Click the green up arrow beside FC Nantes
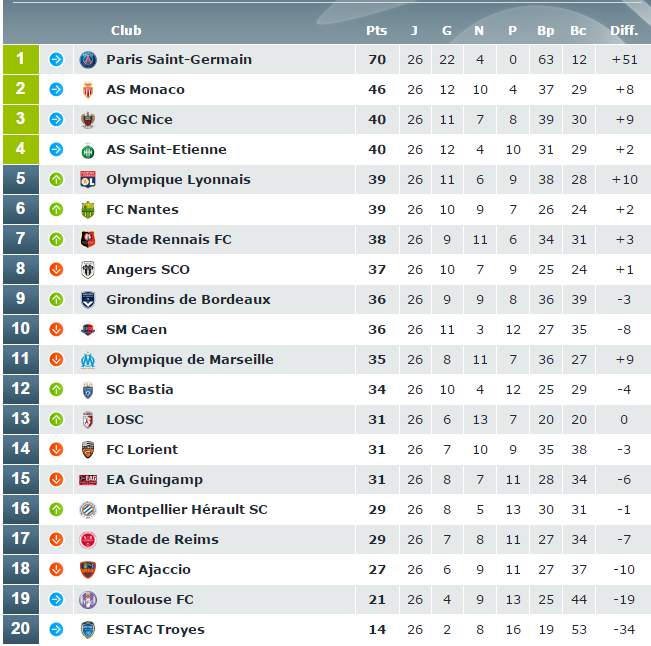Viewport: 651px width, 646px height. 56,210
